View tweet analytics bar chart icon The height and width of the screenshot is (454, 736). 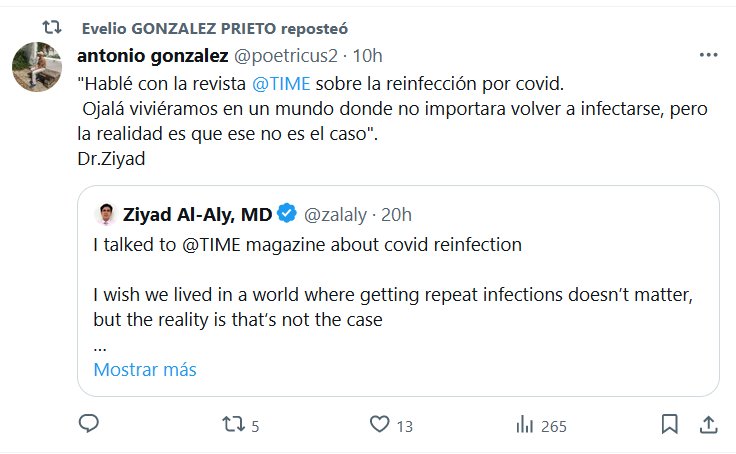coord(524,425)
